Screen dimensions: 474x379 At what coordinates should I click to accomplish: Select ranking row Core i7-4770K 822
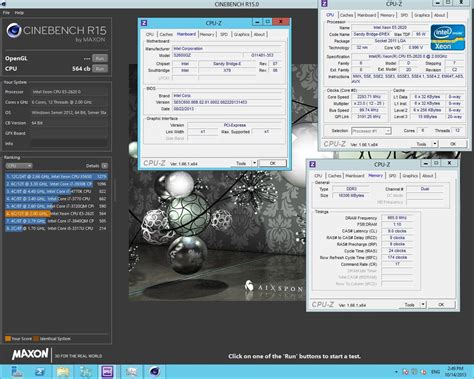(56, 191)
